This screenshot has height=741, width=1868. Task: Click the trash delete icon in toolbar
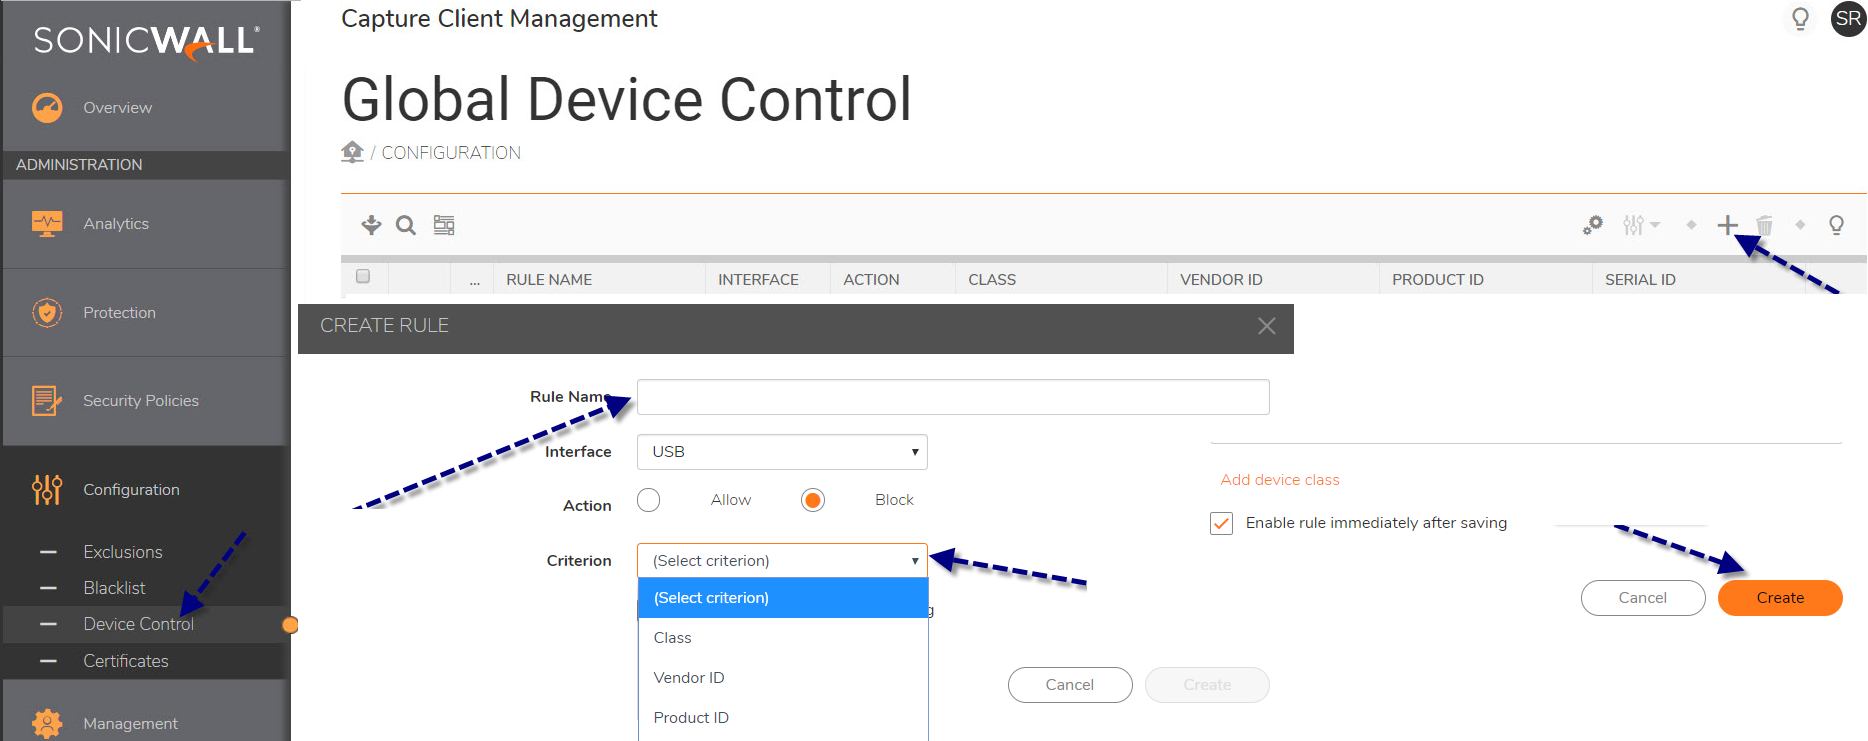coord(1764,226)
